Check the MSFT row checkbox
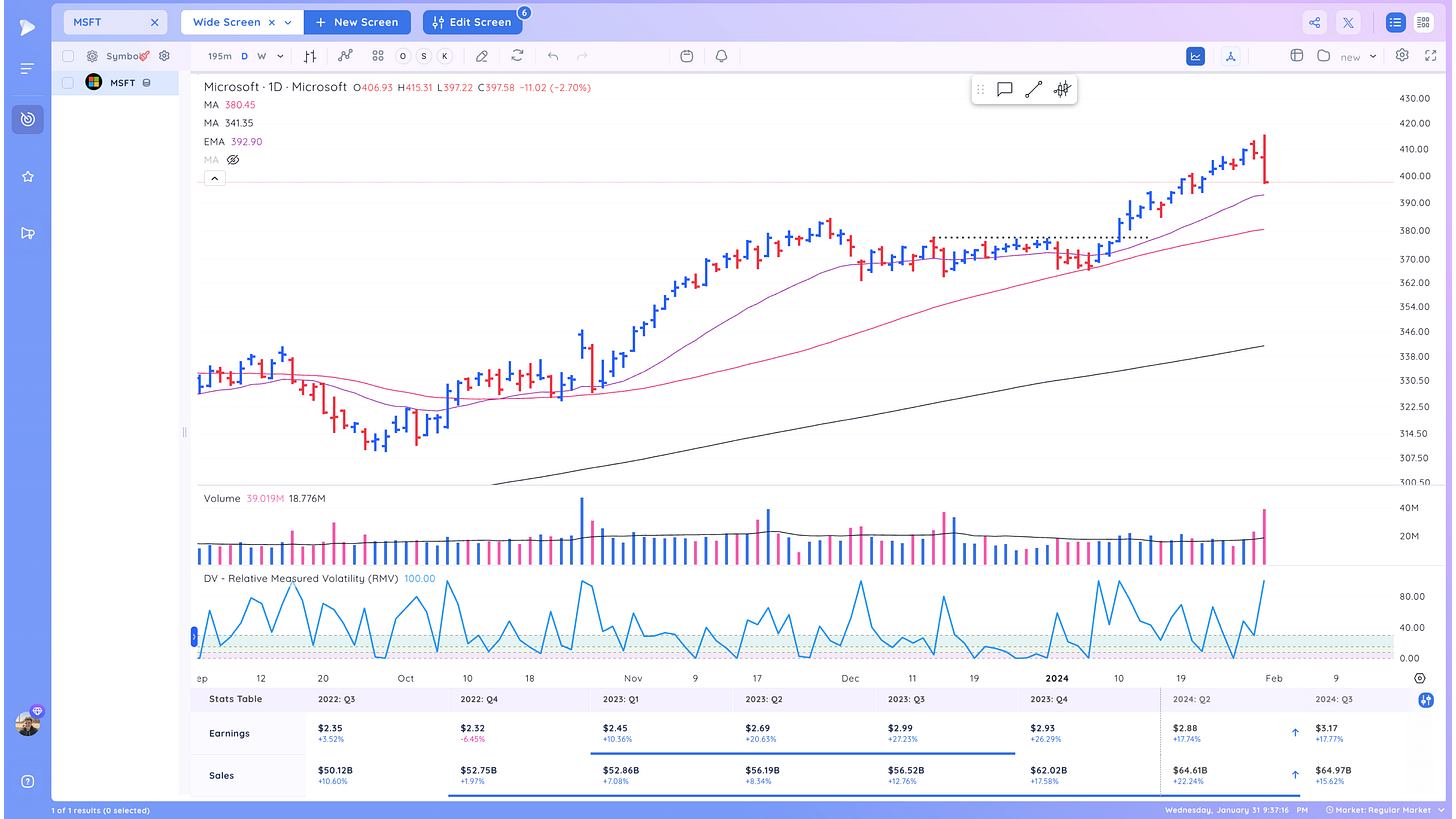Screen dimensions: 1456x819 pos(68,83)
